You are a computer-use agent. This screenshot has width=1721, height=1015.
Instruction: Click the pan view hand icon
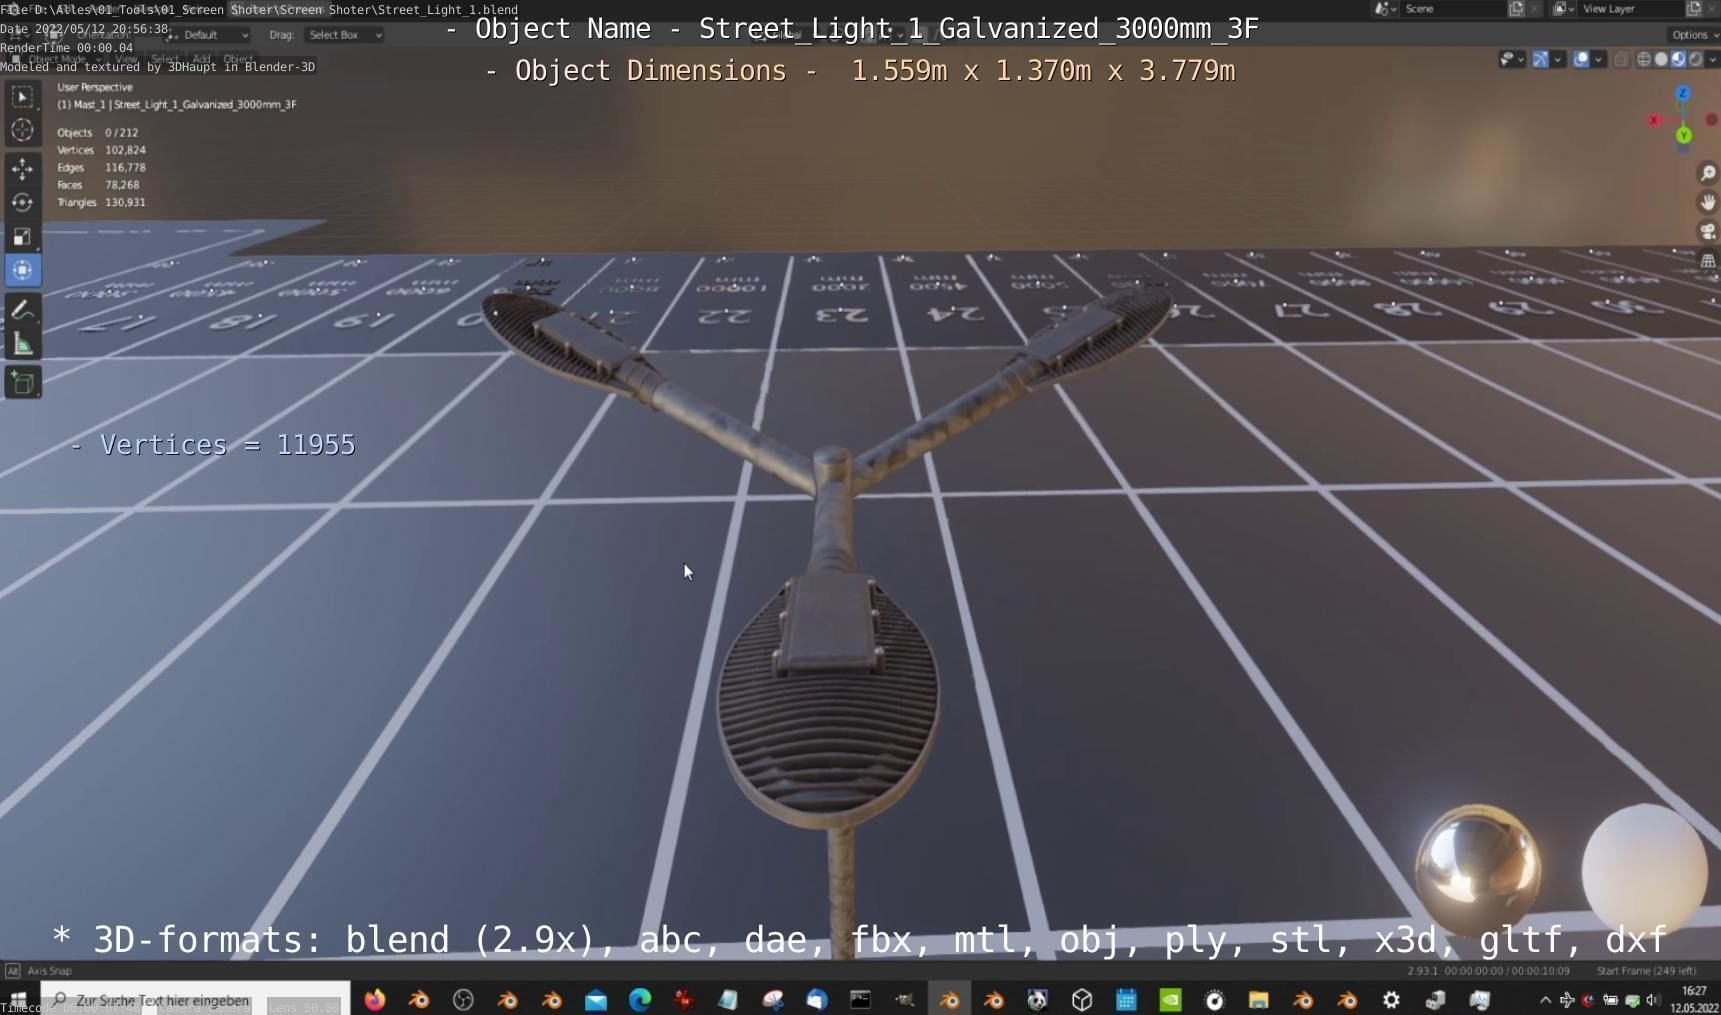pyautogui.click(x=1707, y=203)
